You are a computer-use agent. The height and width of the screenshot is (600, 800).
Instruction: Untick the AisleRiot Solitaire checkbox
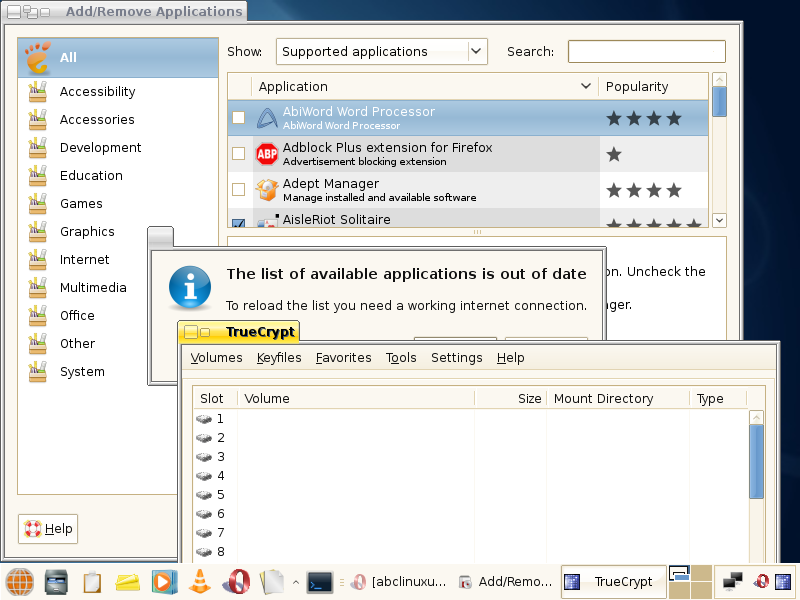238,223
